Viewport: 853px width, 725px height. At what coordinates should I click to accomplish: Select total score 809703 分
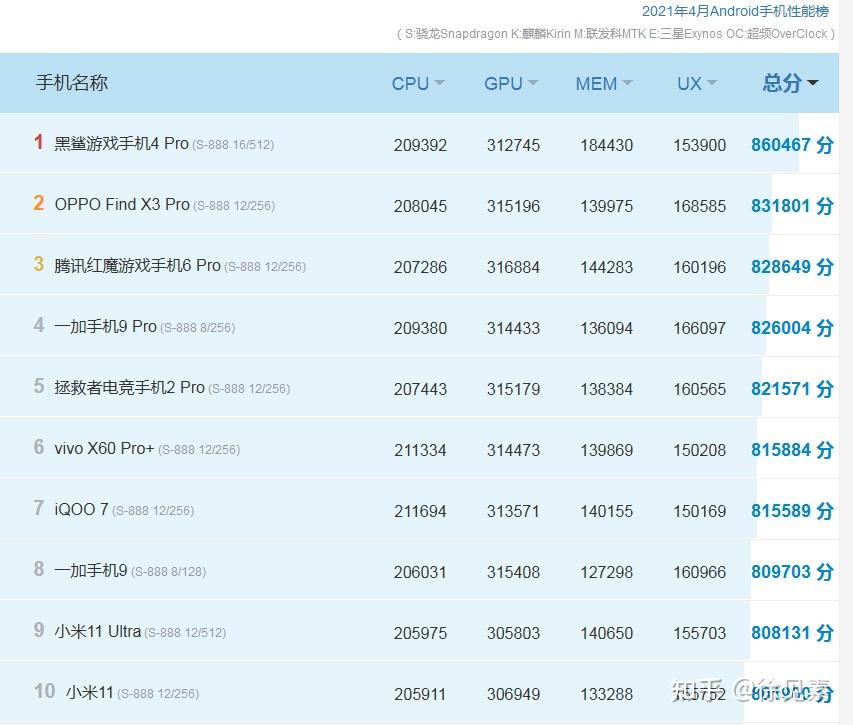[x=792, y=572]
